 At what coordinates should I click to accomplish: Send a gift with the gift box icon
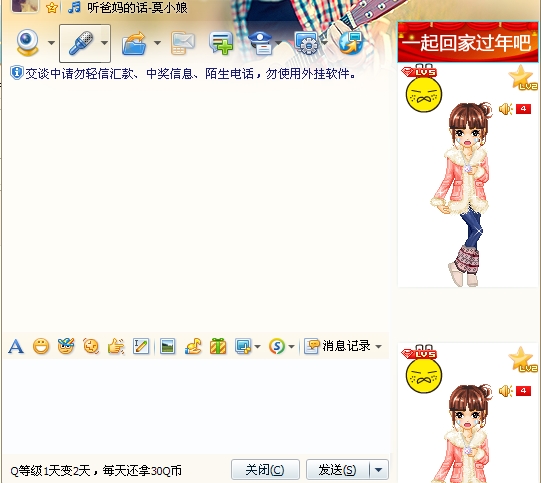[x=218, y=346]
